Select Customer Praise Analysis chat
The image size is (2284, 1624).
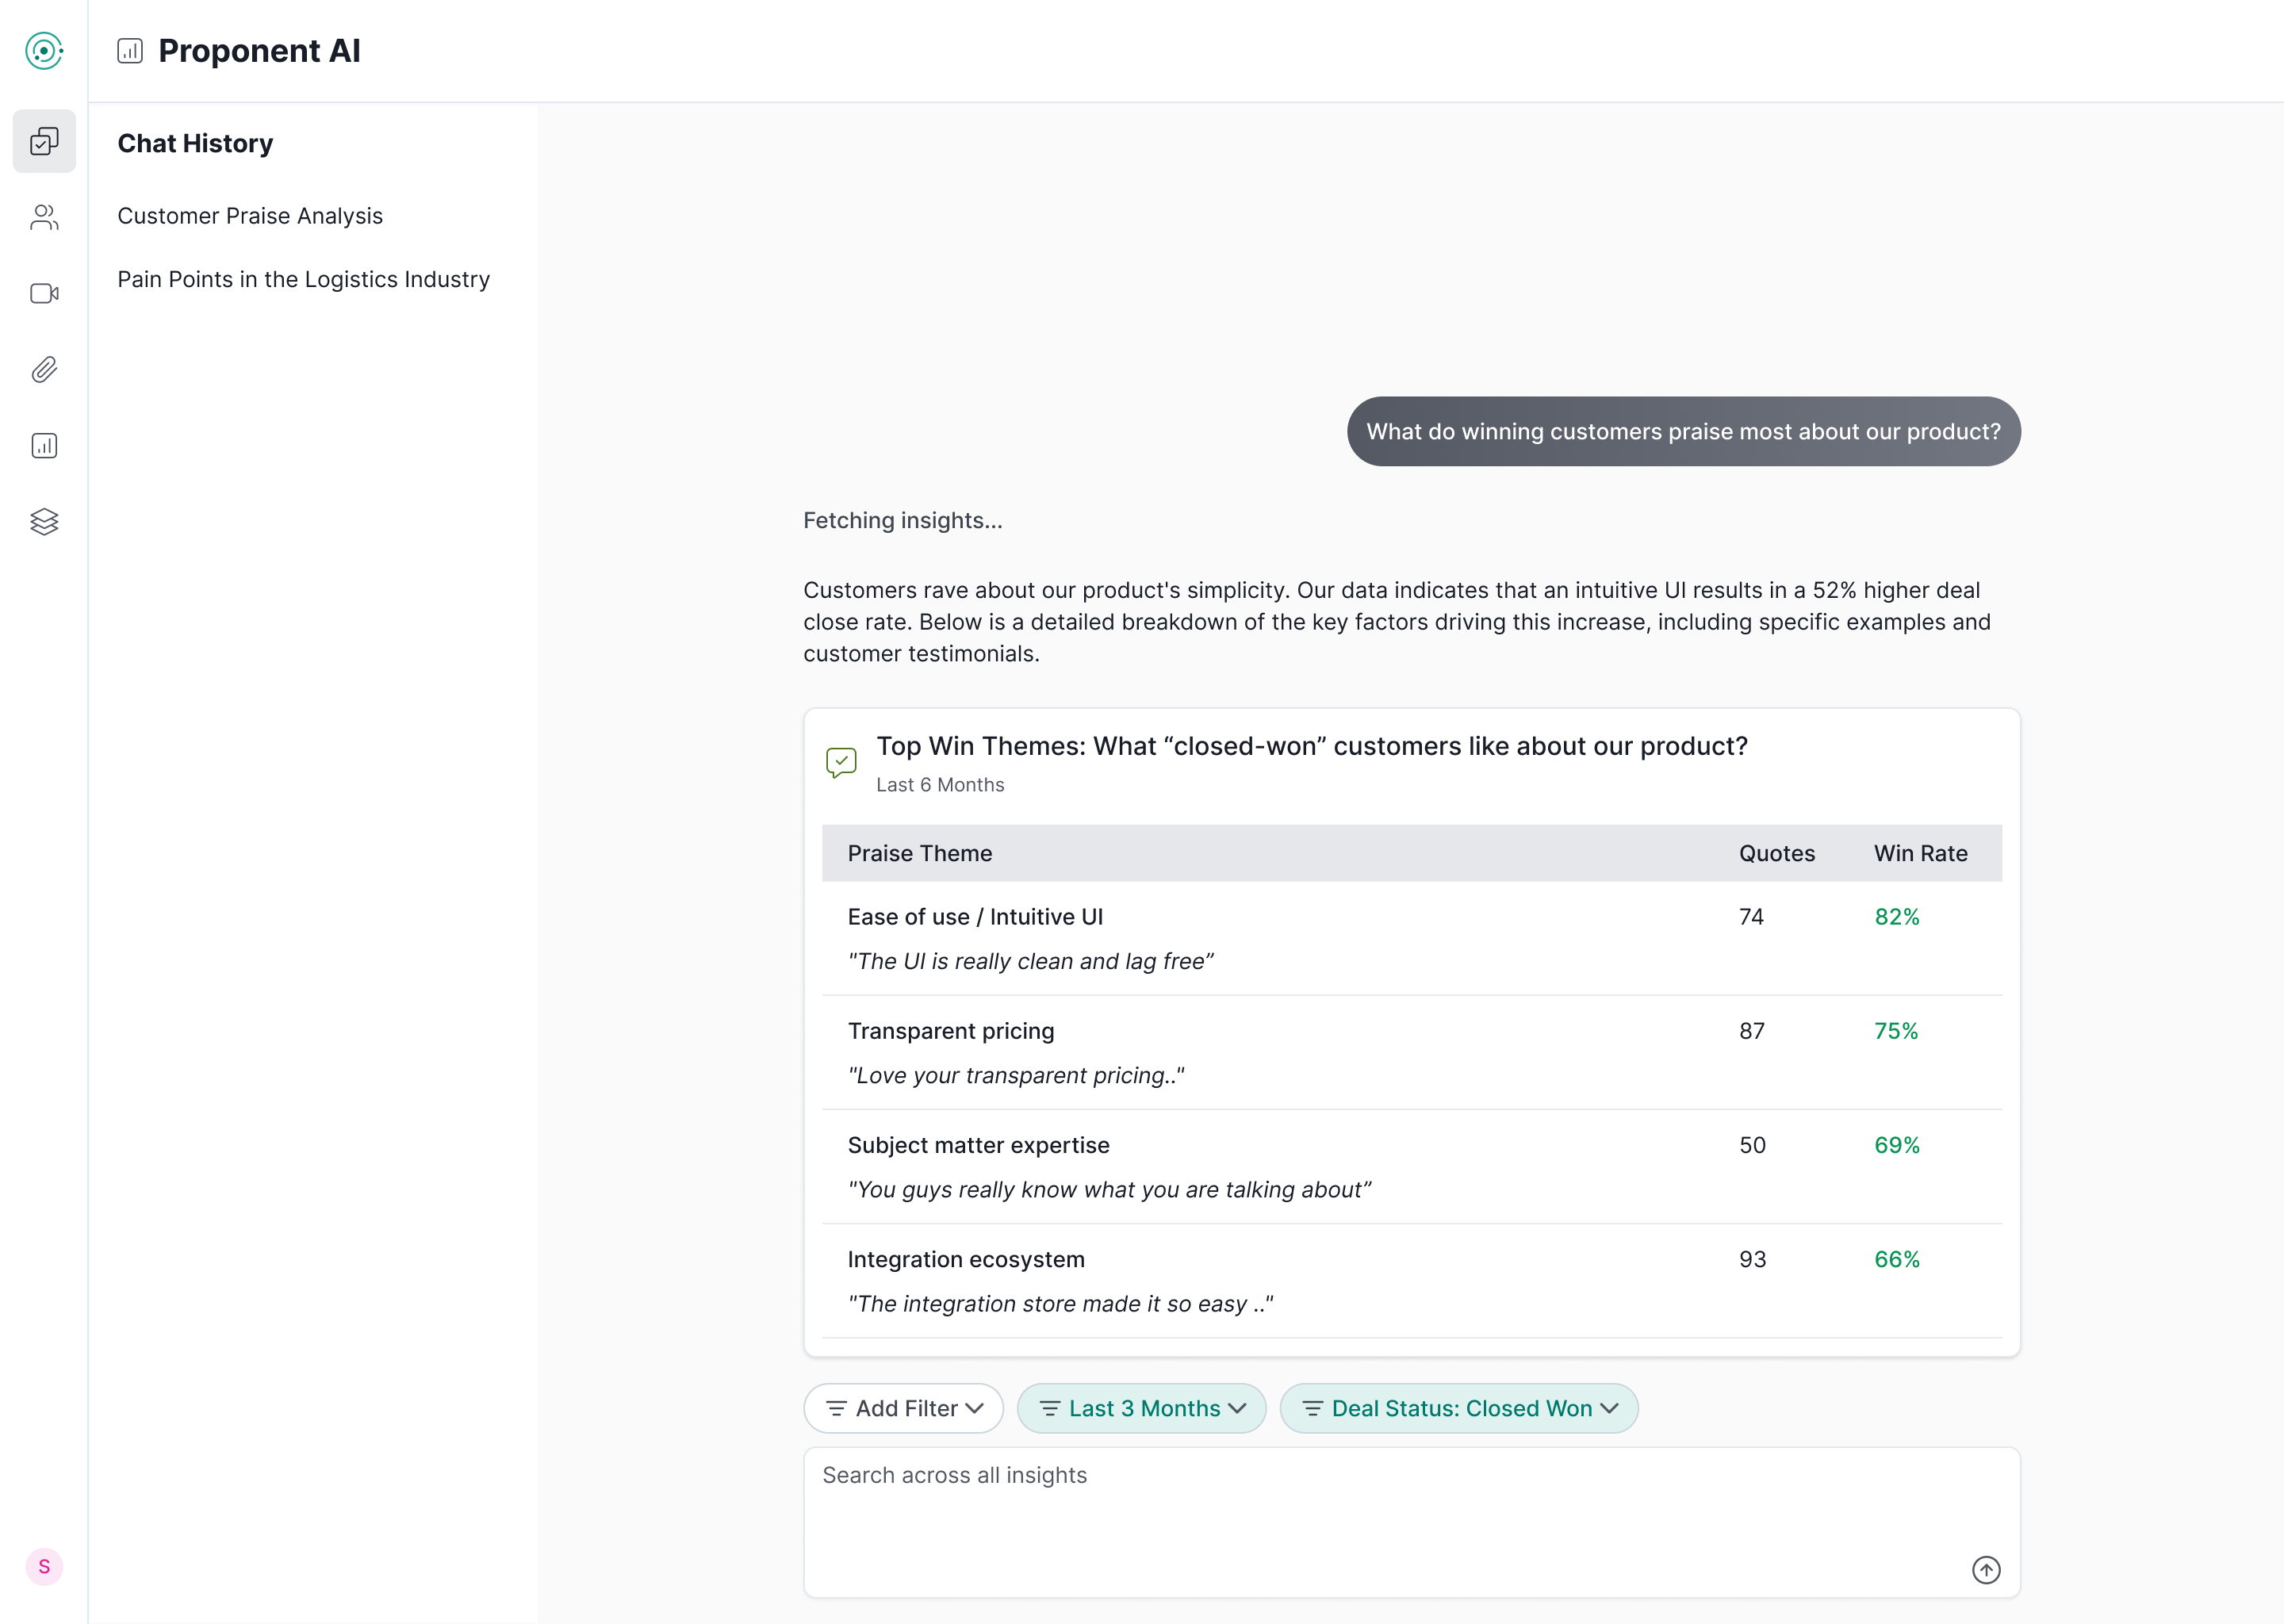coord(250,216)
